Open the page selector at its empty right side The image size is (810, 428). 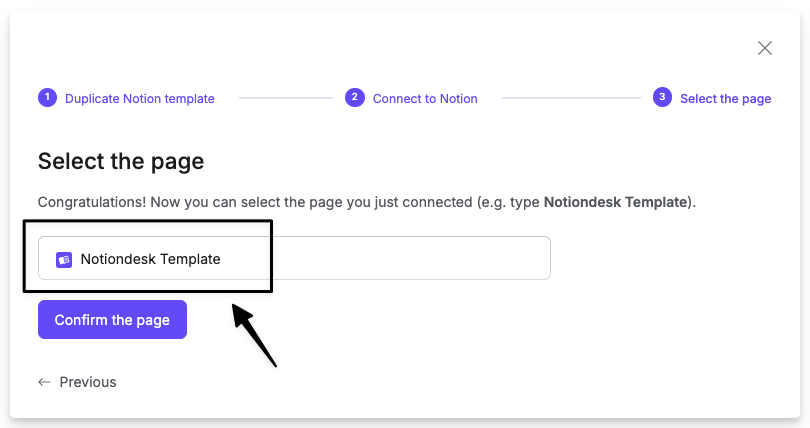[411, 258]
